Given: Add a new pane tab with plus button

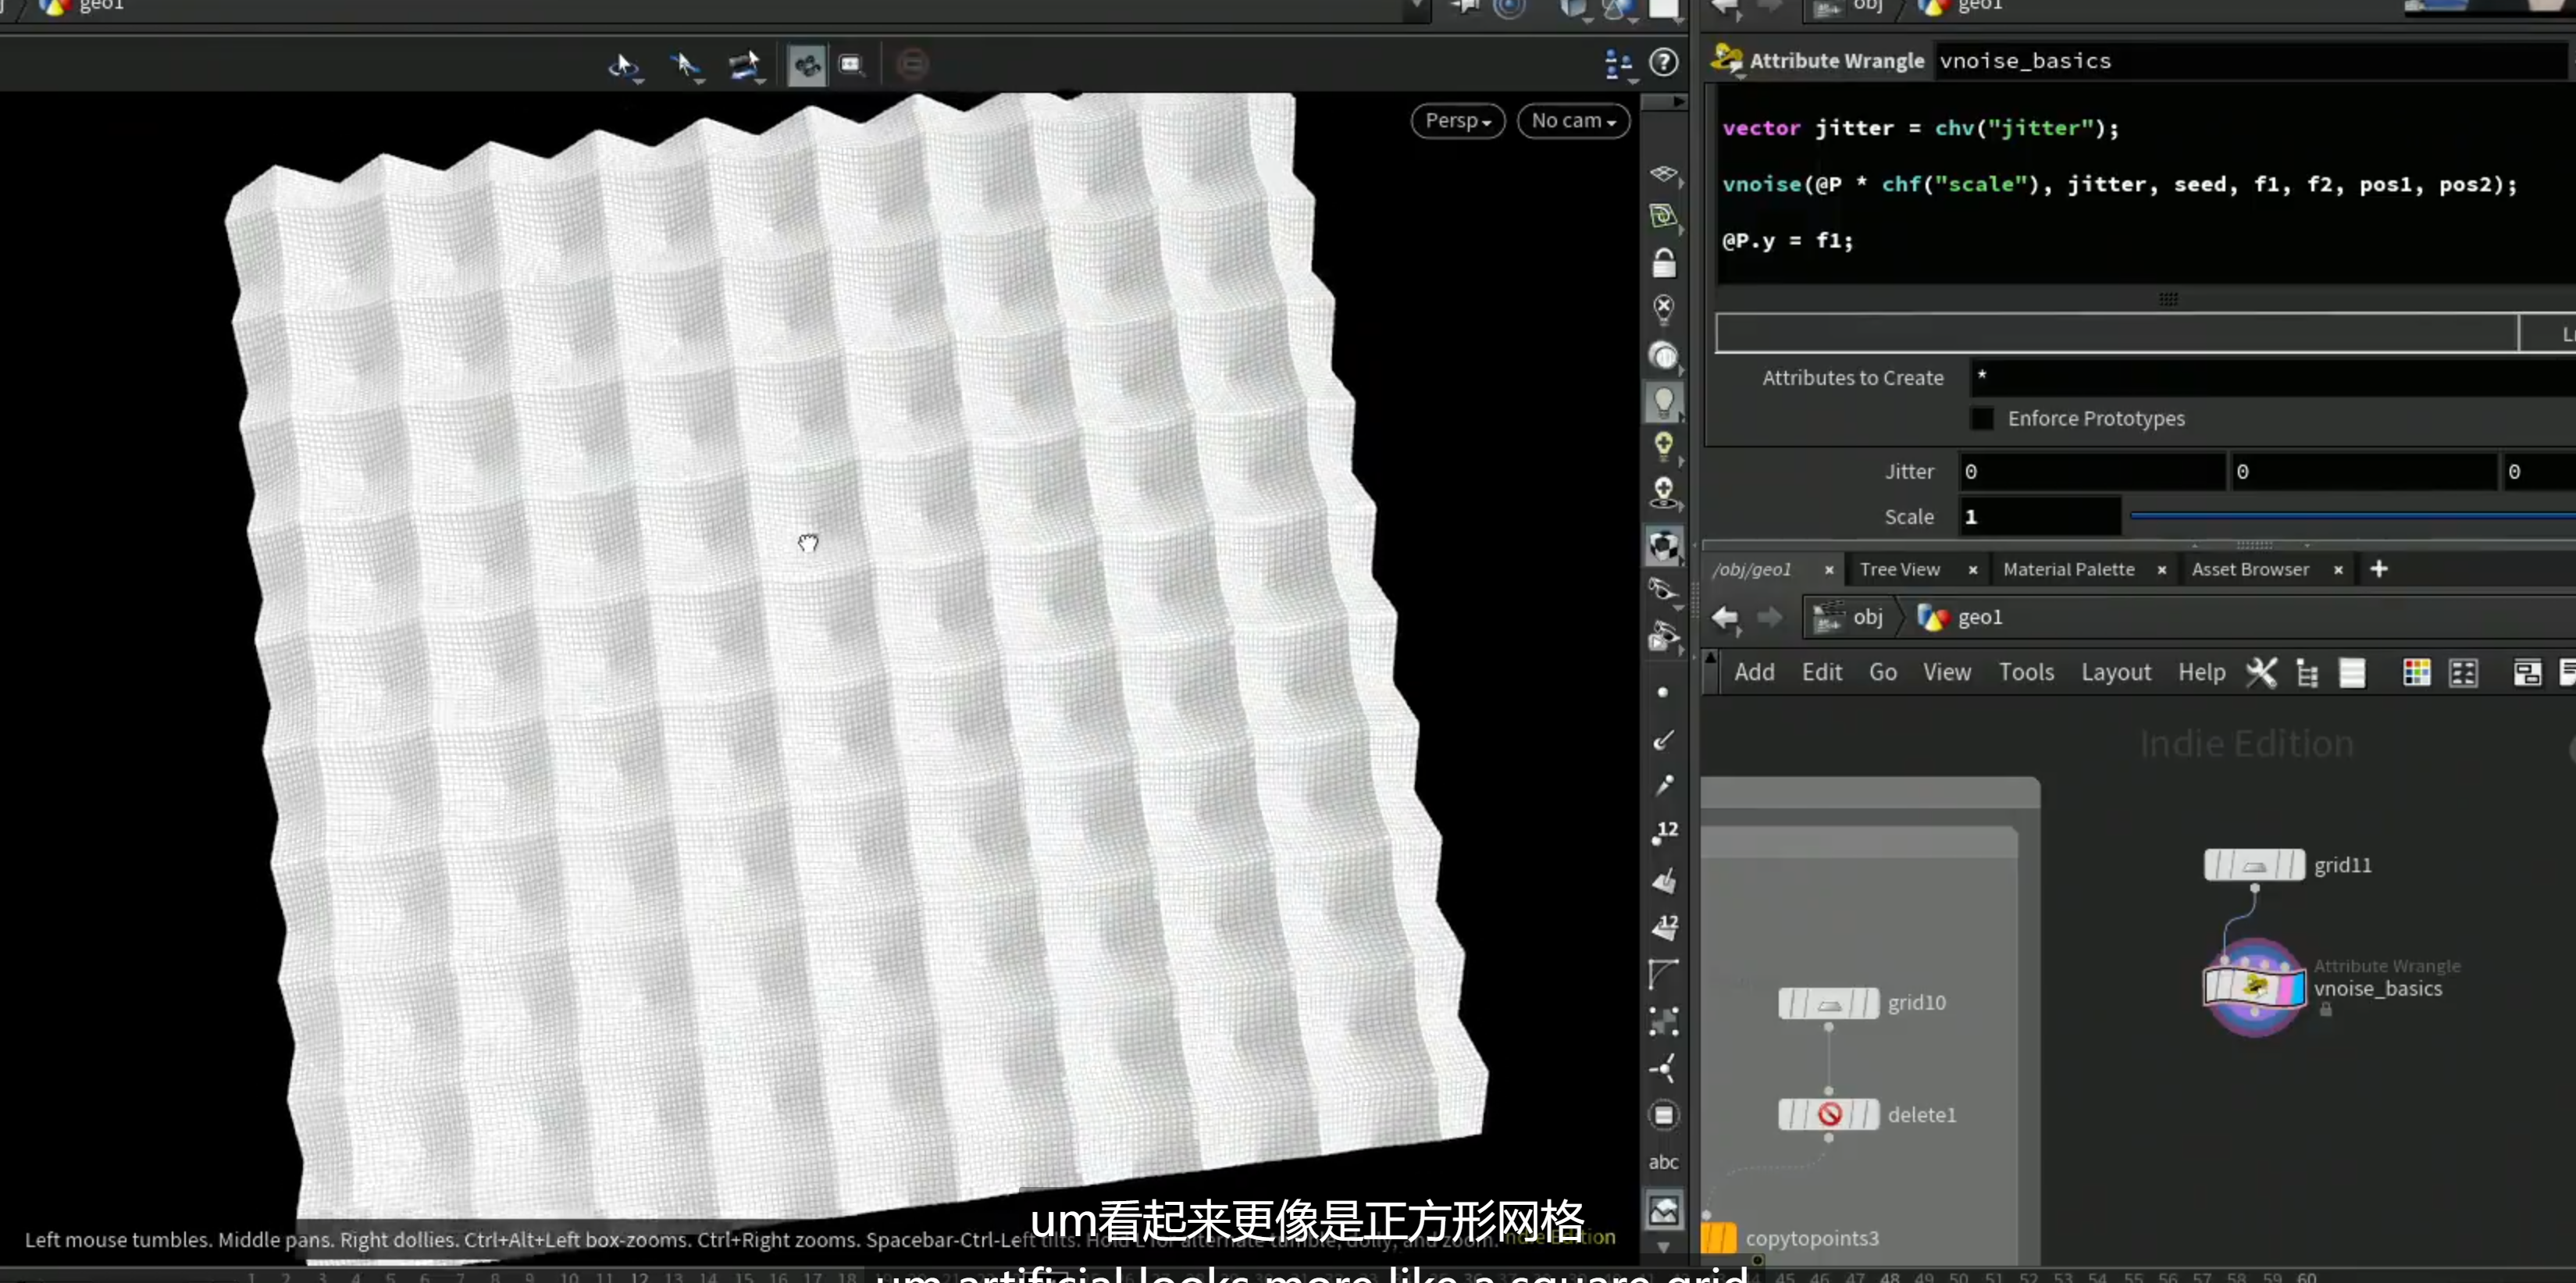Looking at the screenshot, I should click(2379, 569).
